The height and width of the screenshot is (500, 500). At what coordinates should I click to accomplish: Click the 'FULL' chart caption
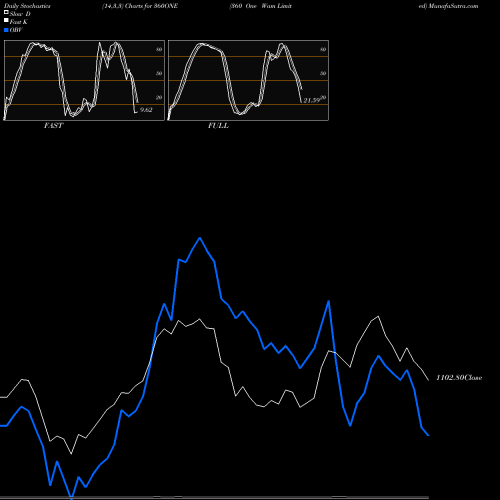(218, 126)
